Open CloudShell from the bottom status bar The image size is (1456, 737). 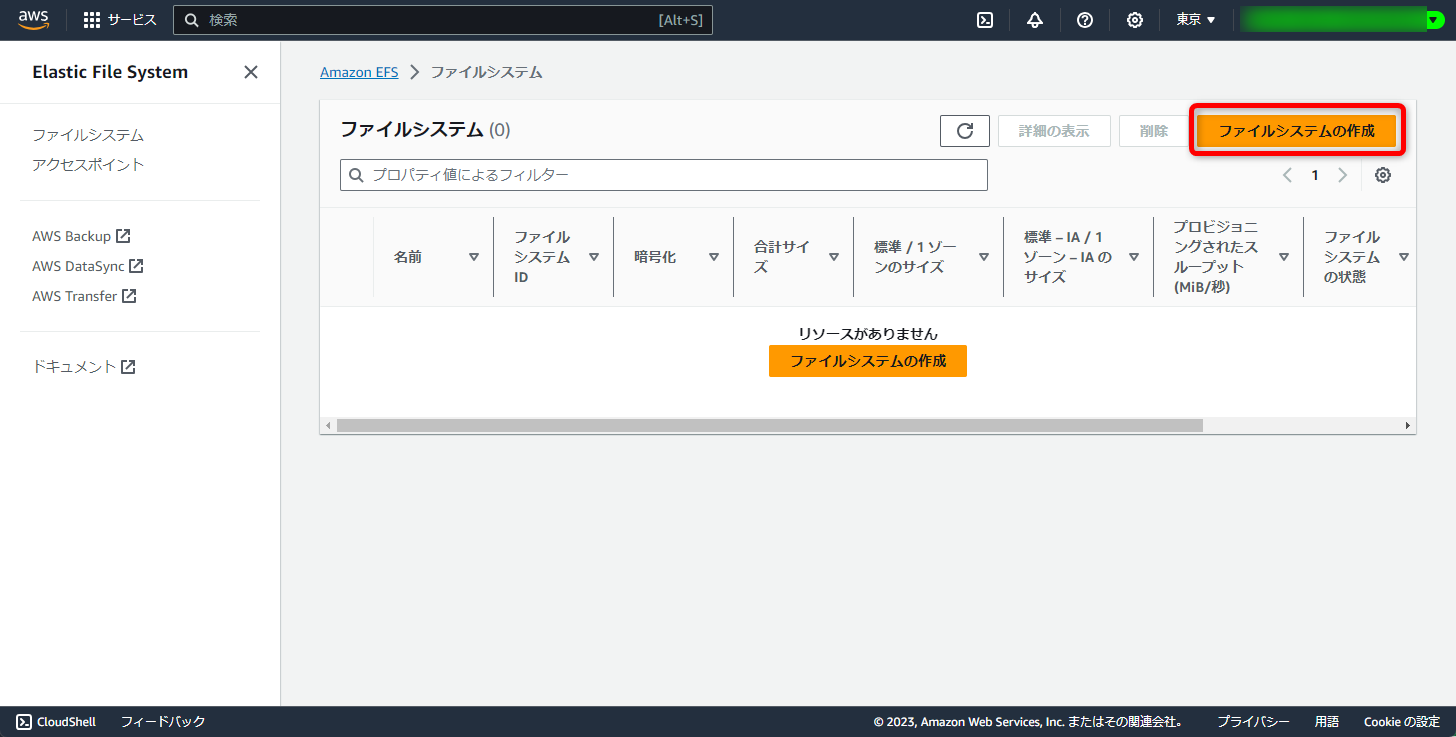[55, 721]
